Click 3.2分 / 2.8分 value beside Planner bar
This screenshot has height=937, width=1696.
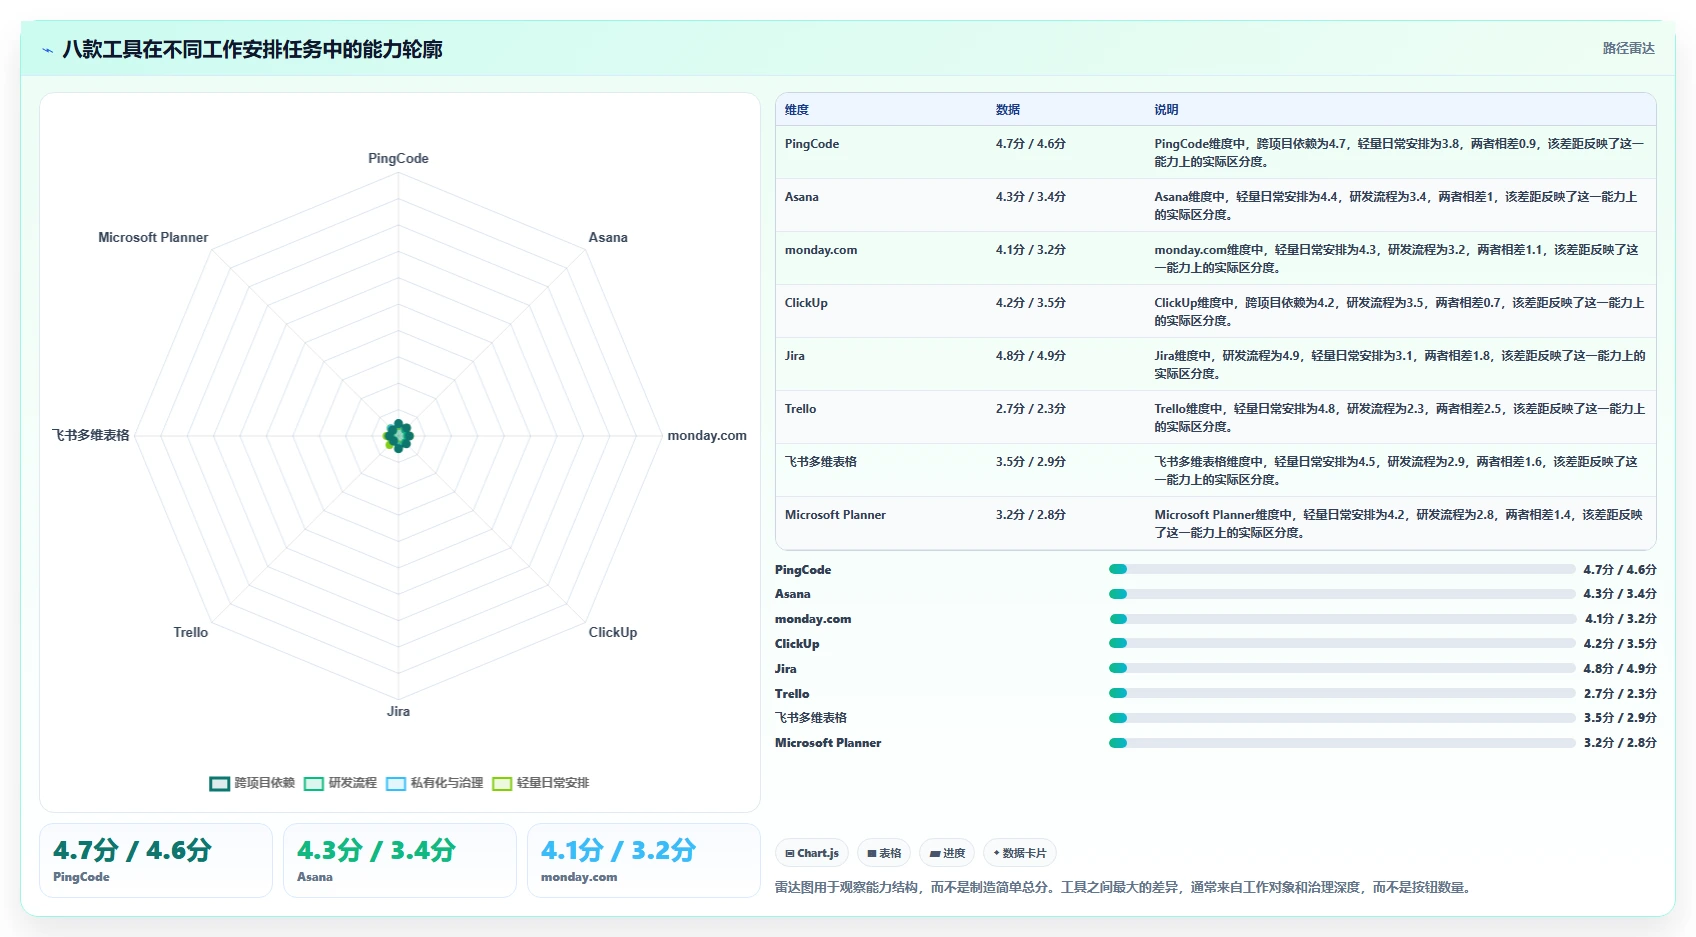click(1620, 743)
